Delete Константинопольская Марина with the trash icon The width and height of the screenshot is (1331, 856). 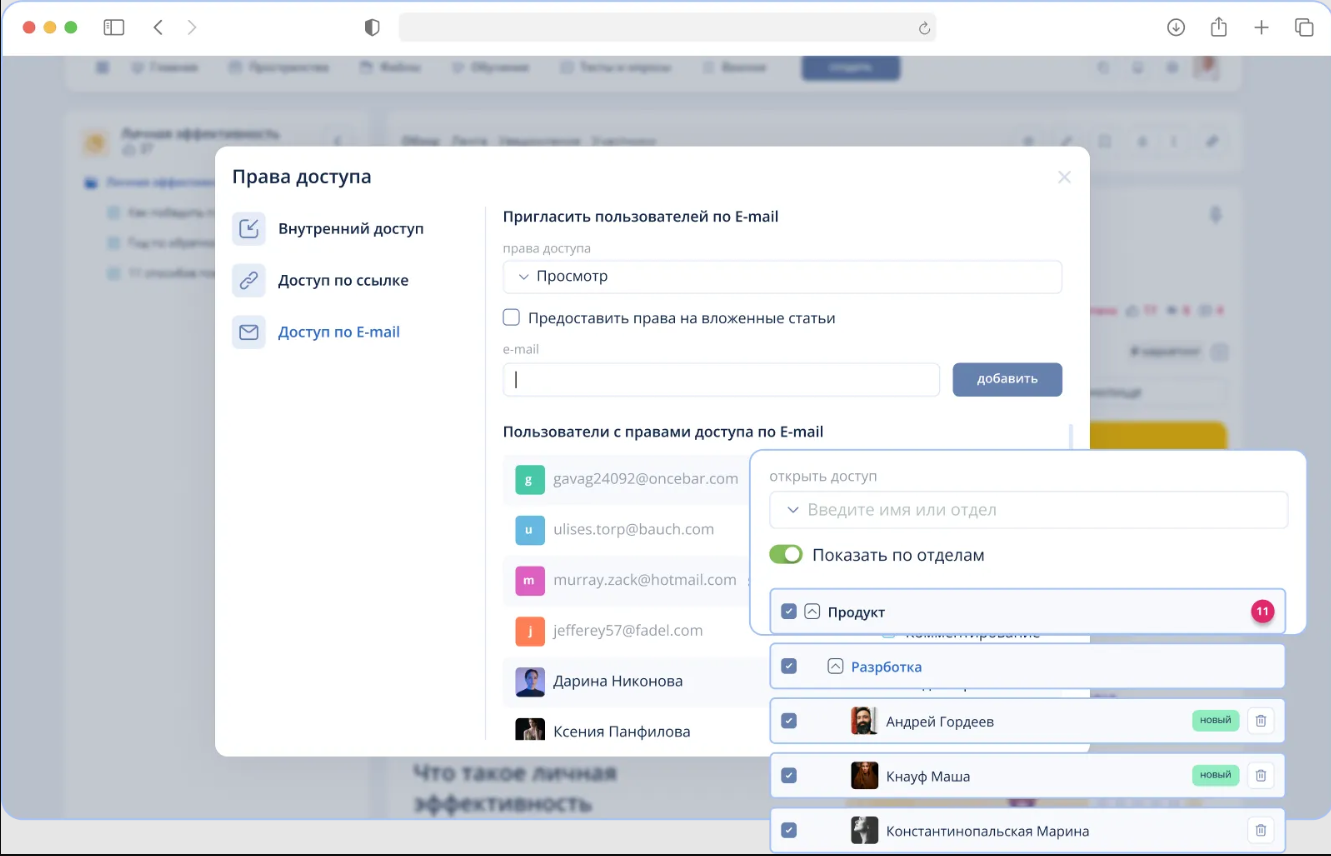pos(1261,830)
